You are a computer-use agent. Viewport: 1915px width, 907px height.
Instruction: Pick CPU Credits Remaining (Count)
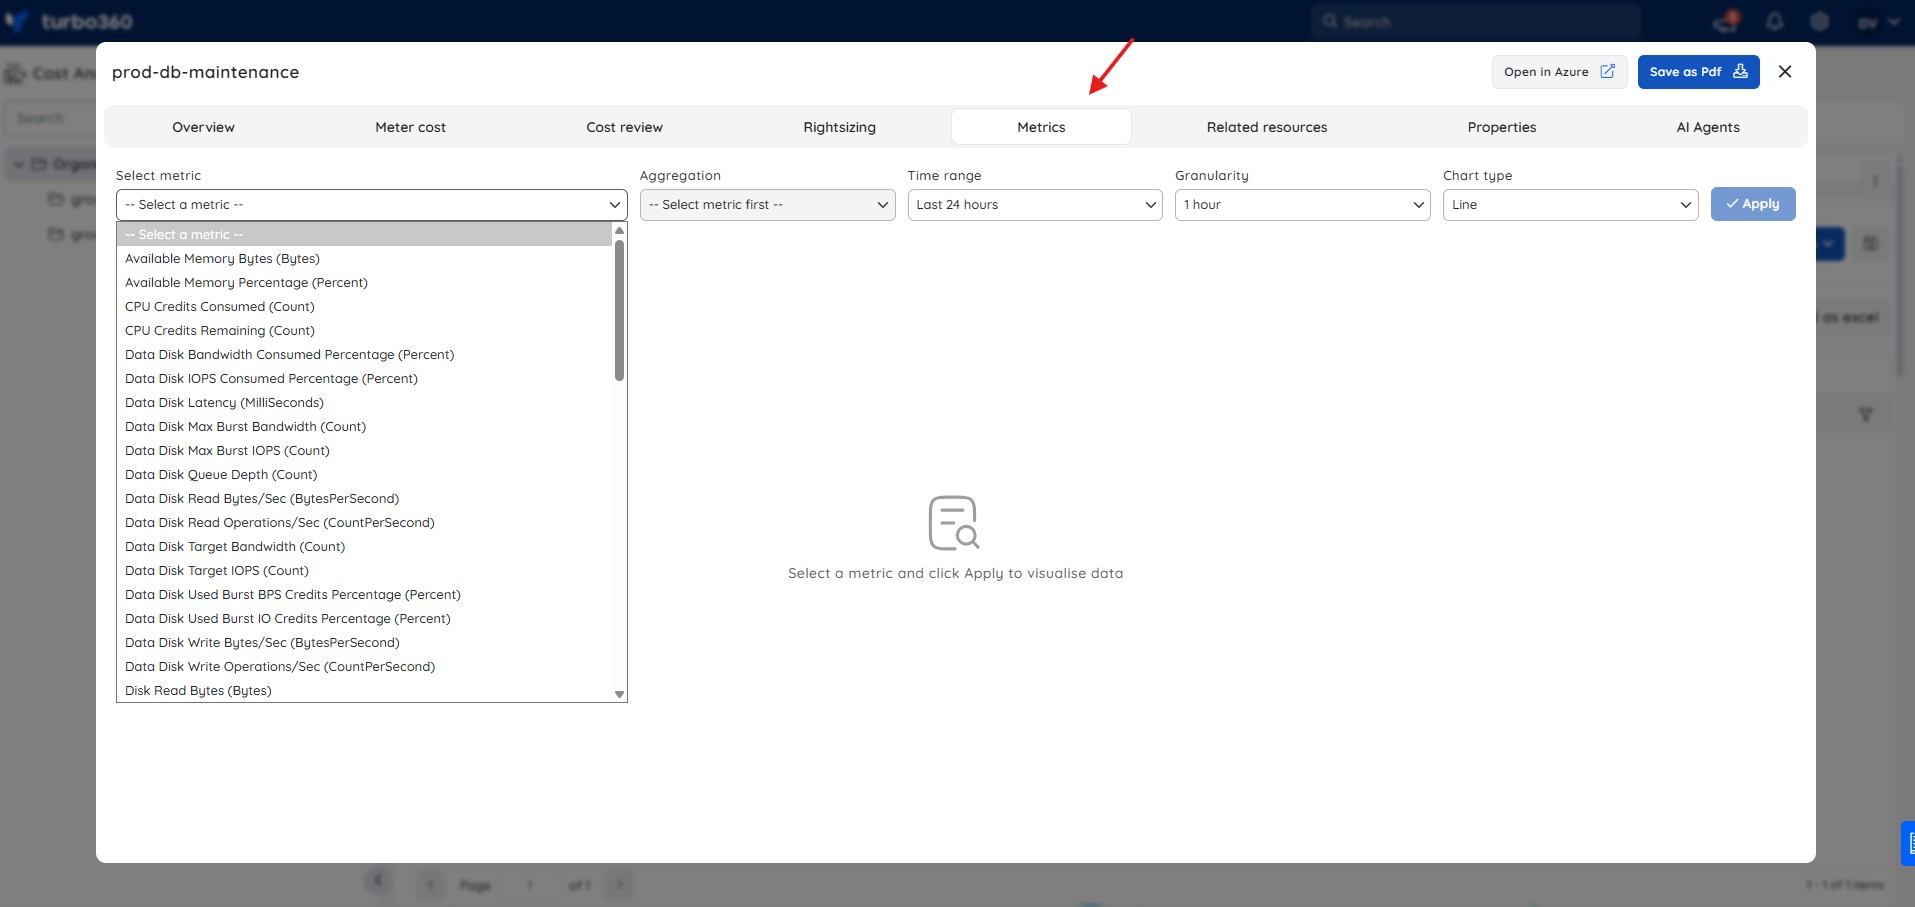(x=364, y=331)
